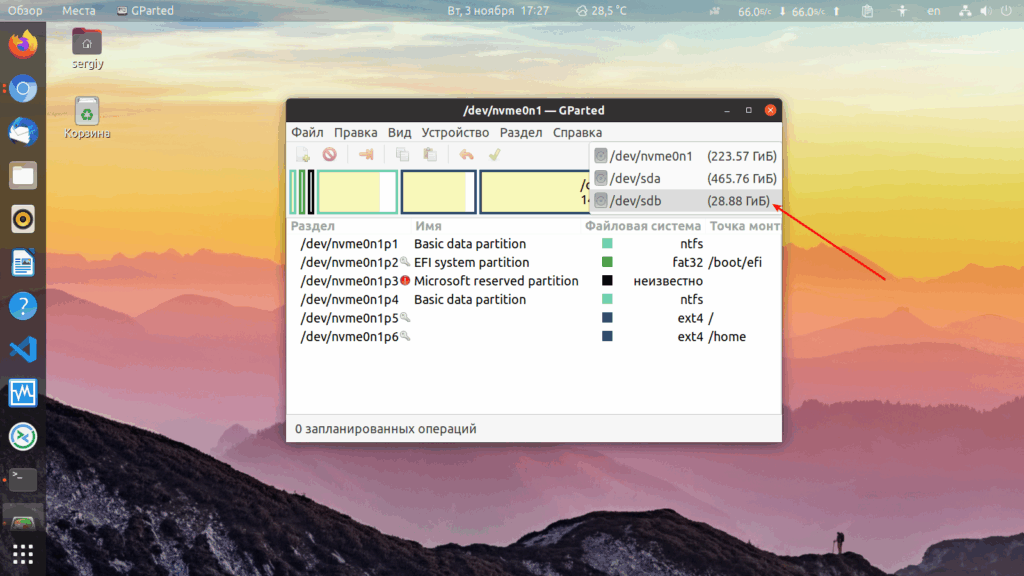Open the sergiy home folder desktop icon
The height and width of the screenshot is (576, 1024).
87,48
